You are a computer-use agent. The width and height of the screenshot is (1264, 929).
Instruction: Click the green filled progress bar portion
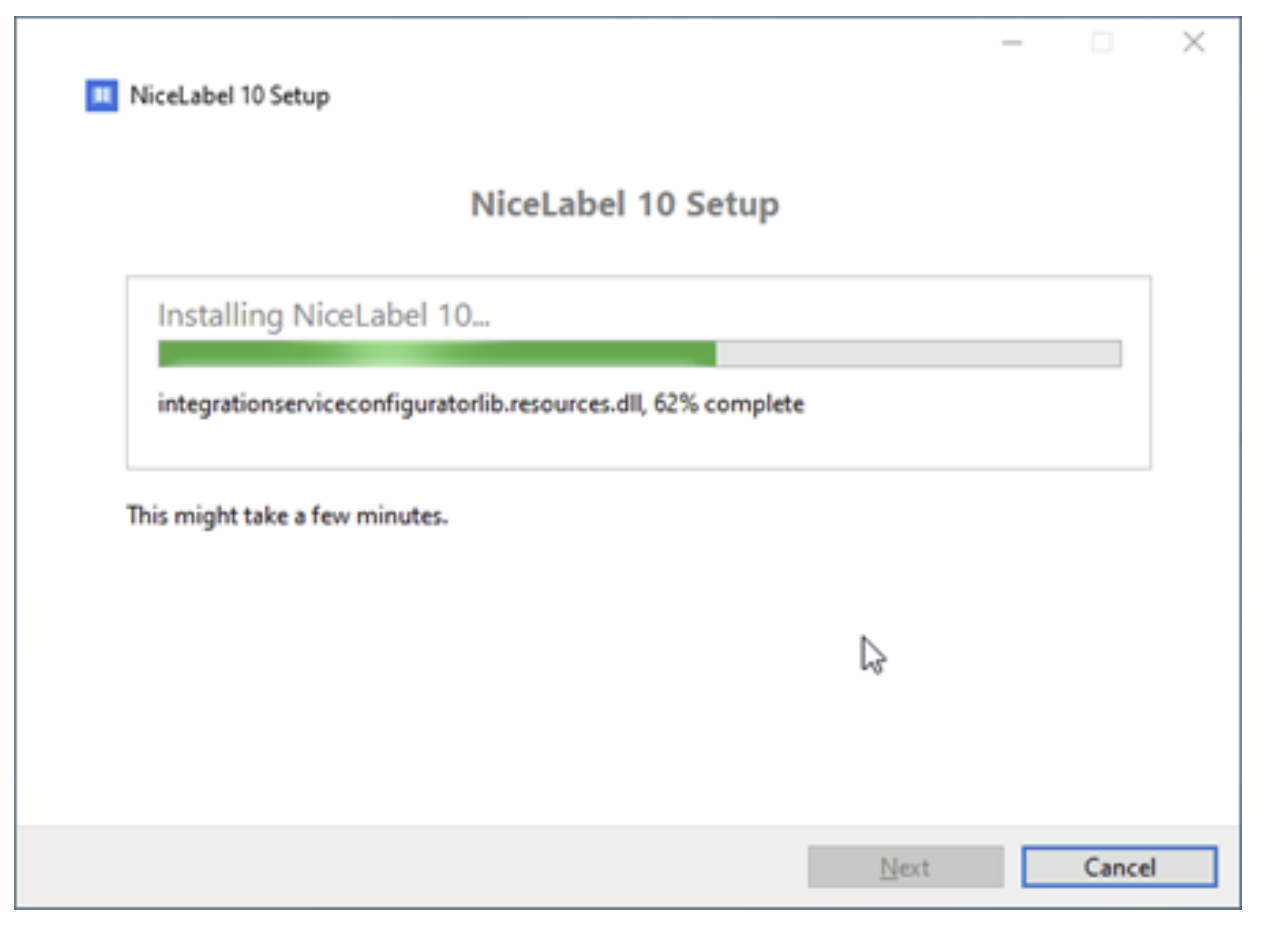(437, 354)
